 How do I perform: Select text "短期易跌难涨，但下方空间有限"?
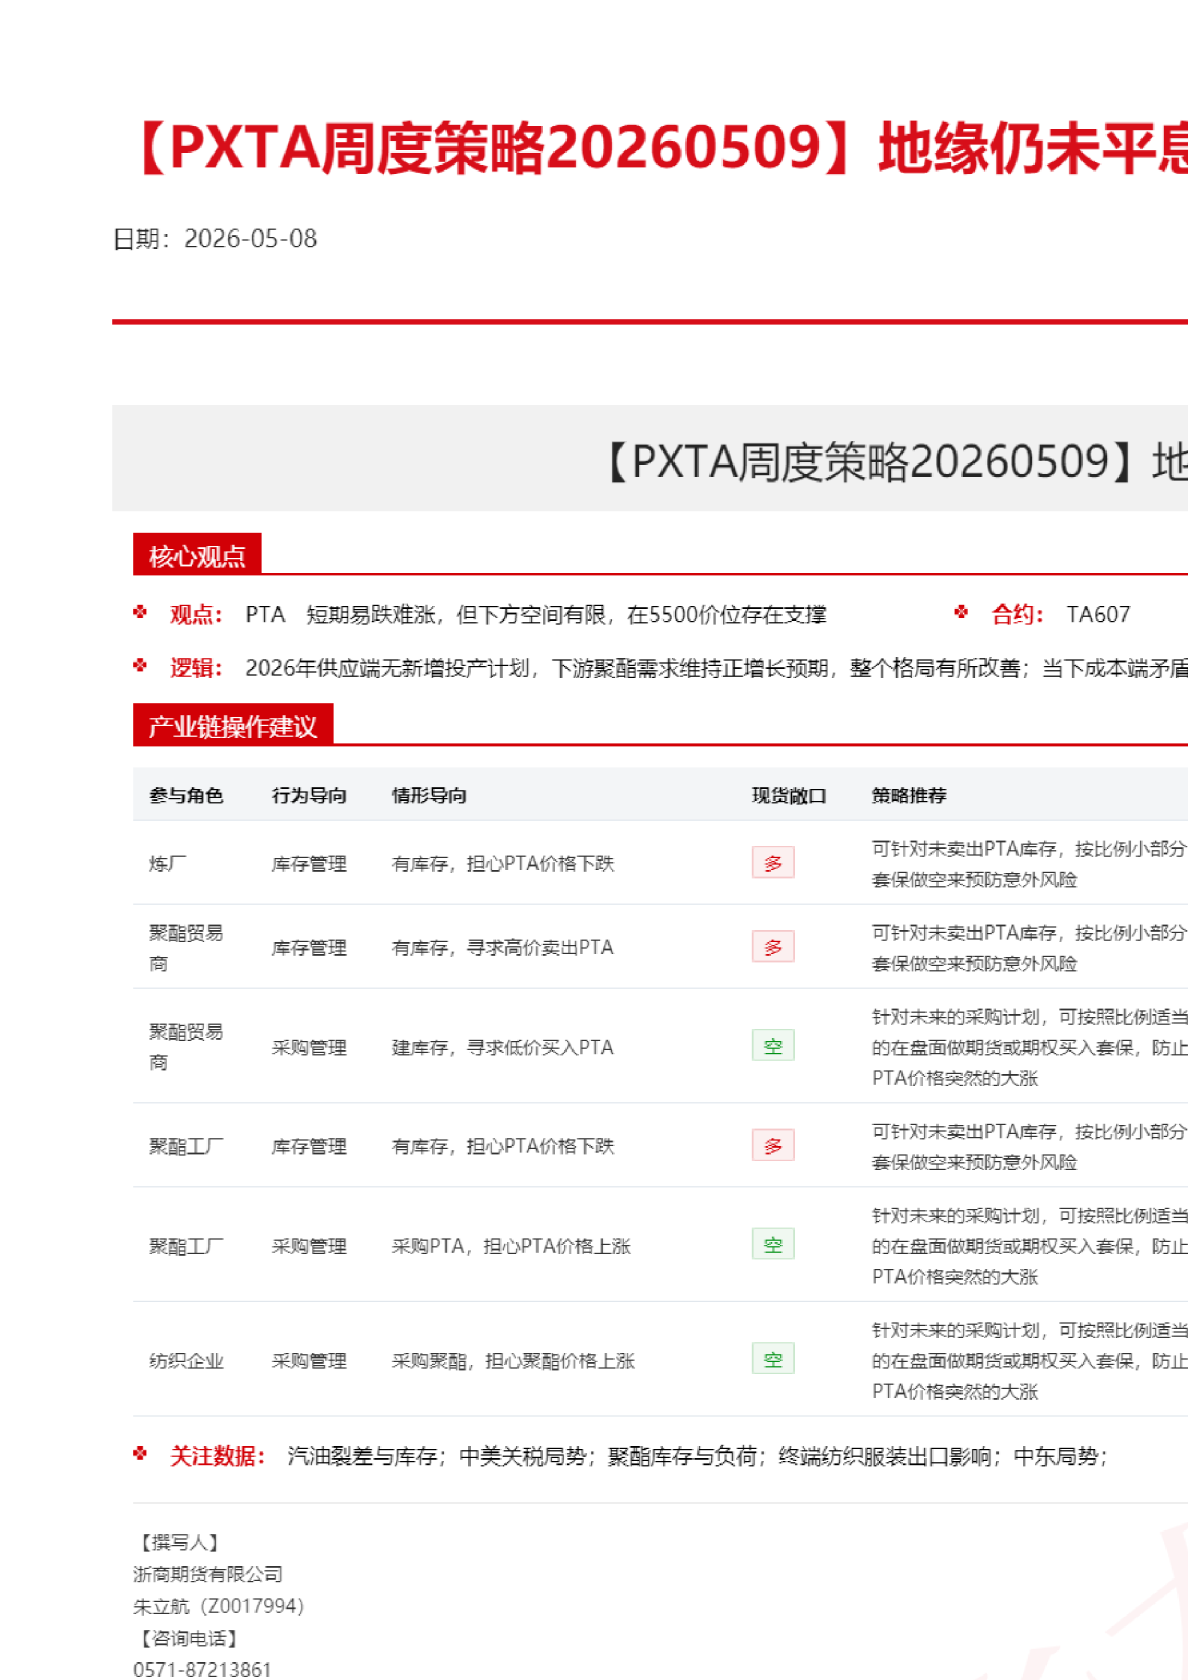(x=456, y=615)
